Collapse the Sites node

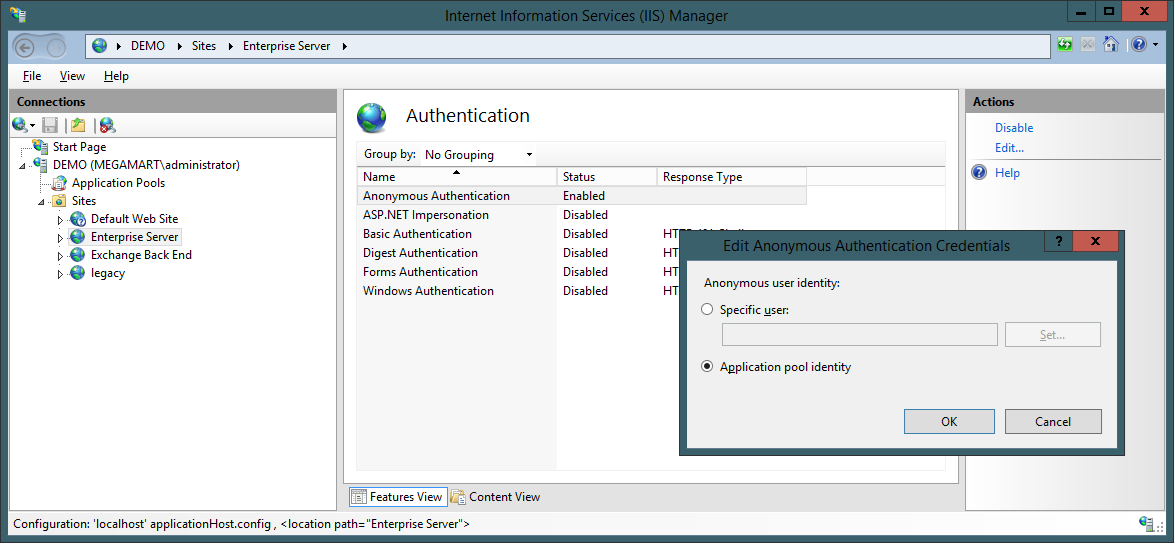tap(40, 202)
